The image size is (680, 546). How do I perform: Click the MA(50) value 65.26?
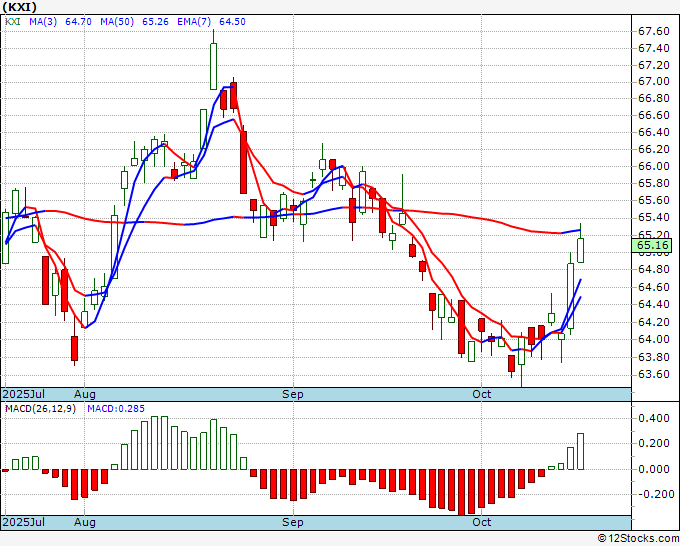(155, 21)
